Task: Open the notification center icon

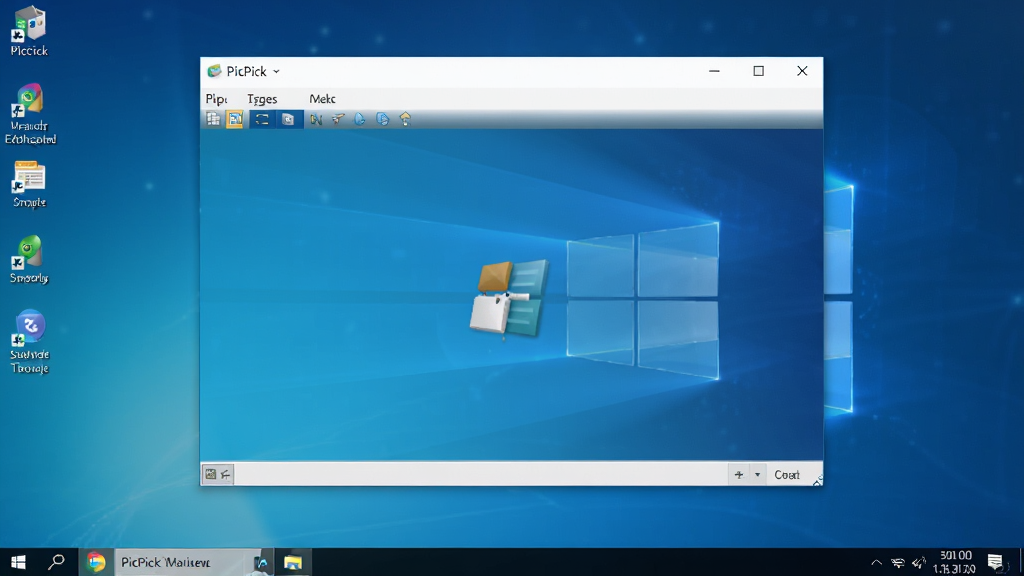Action: click(995, 562)
